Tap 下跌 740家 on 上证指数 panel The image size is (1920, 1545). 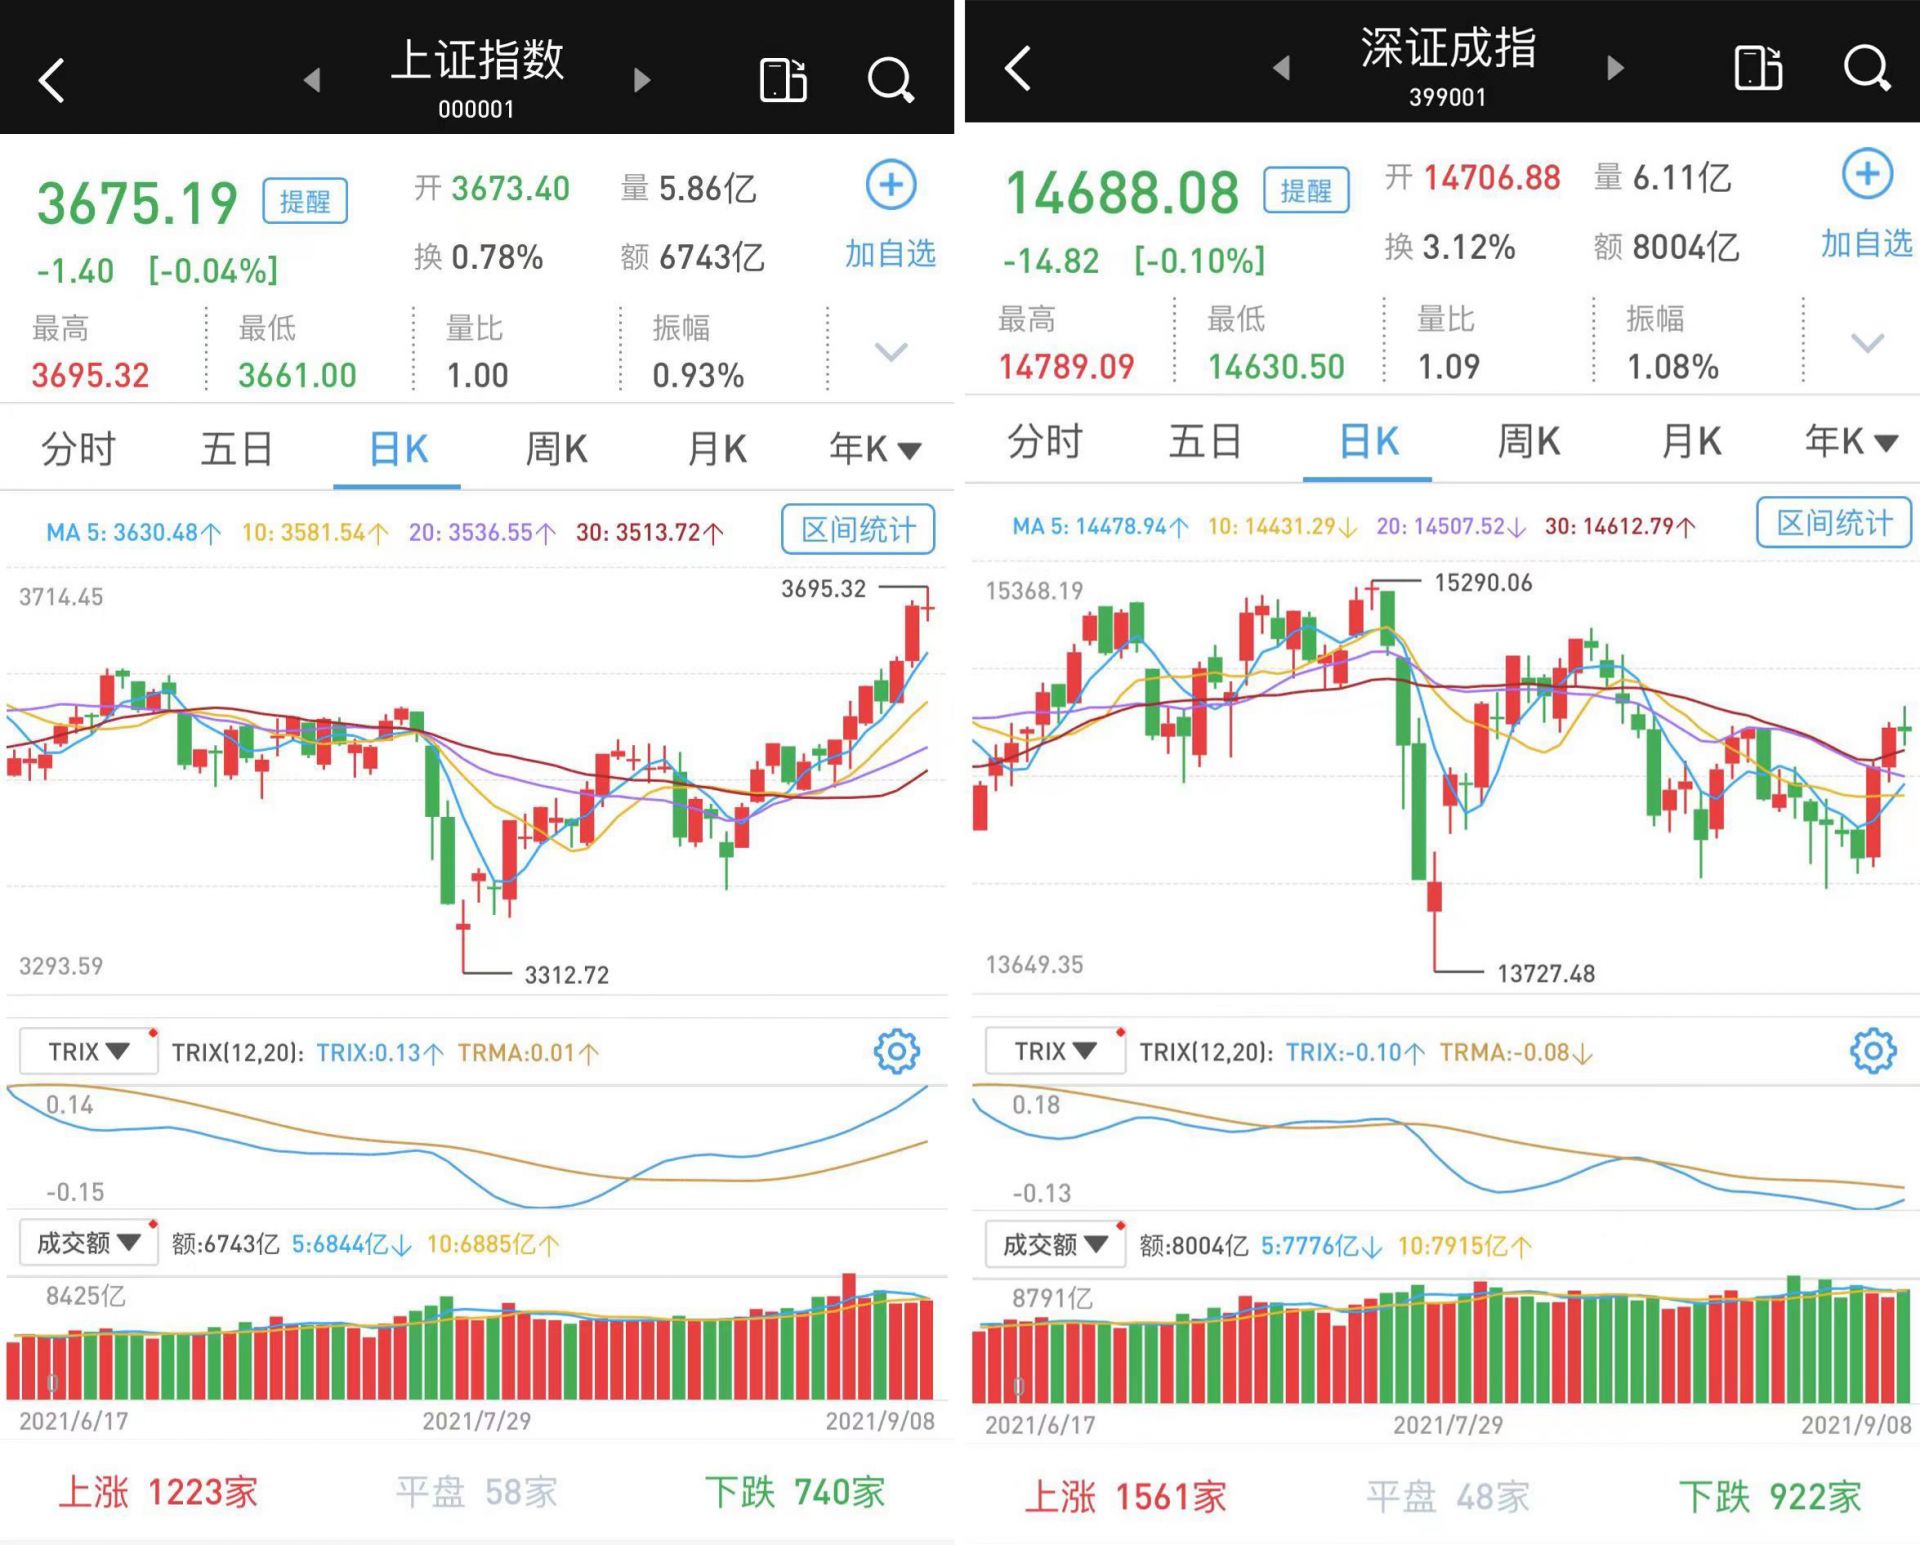[x=795, y=1492]
